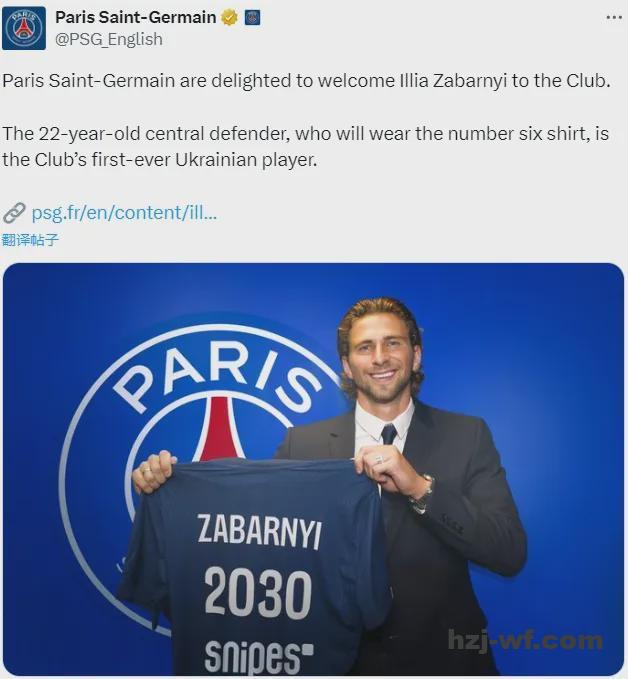Open the psg.fr/en/content link

124,213
